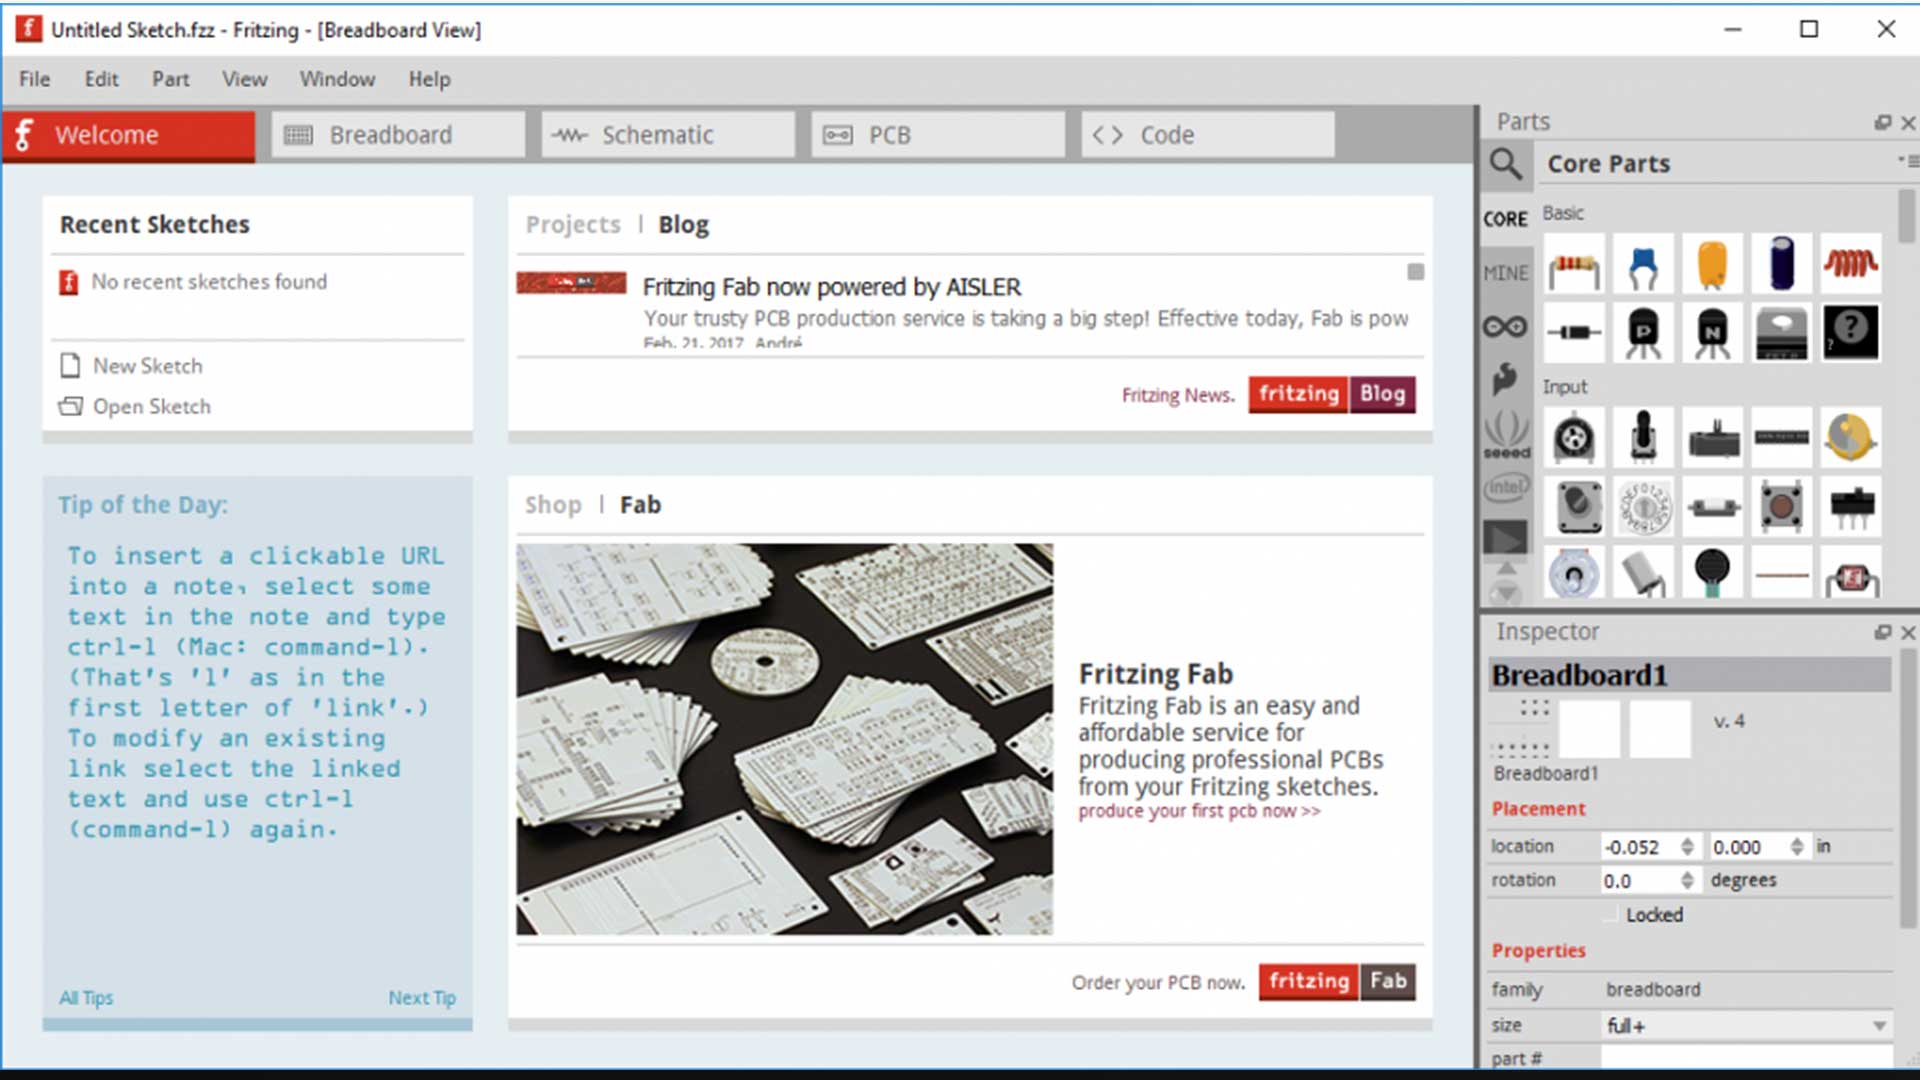The height and width of the screenshot is (1080, 1920).
Task: Select the yellow tilt sensor part
Action: point(1850,437)
